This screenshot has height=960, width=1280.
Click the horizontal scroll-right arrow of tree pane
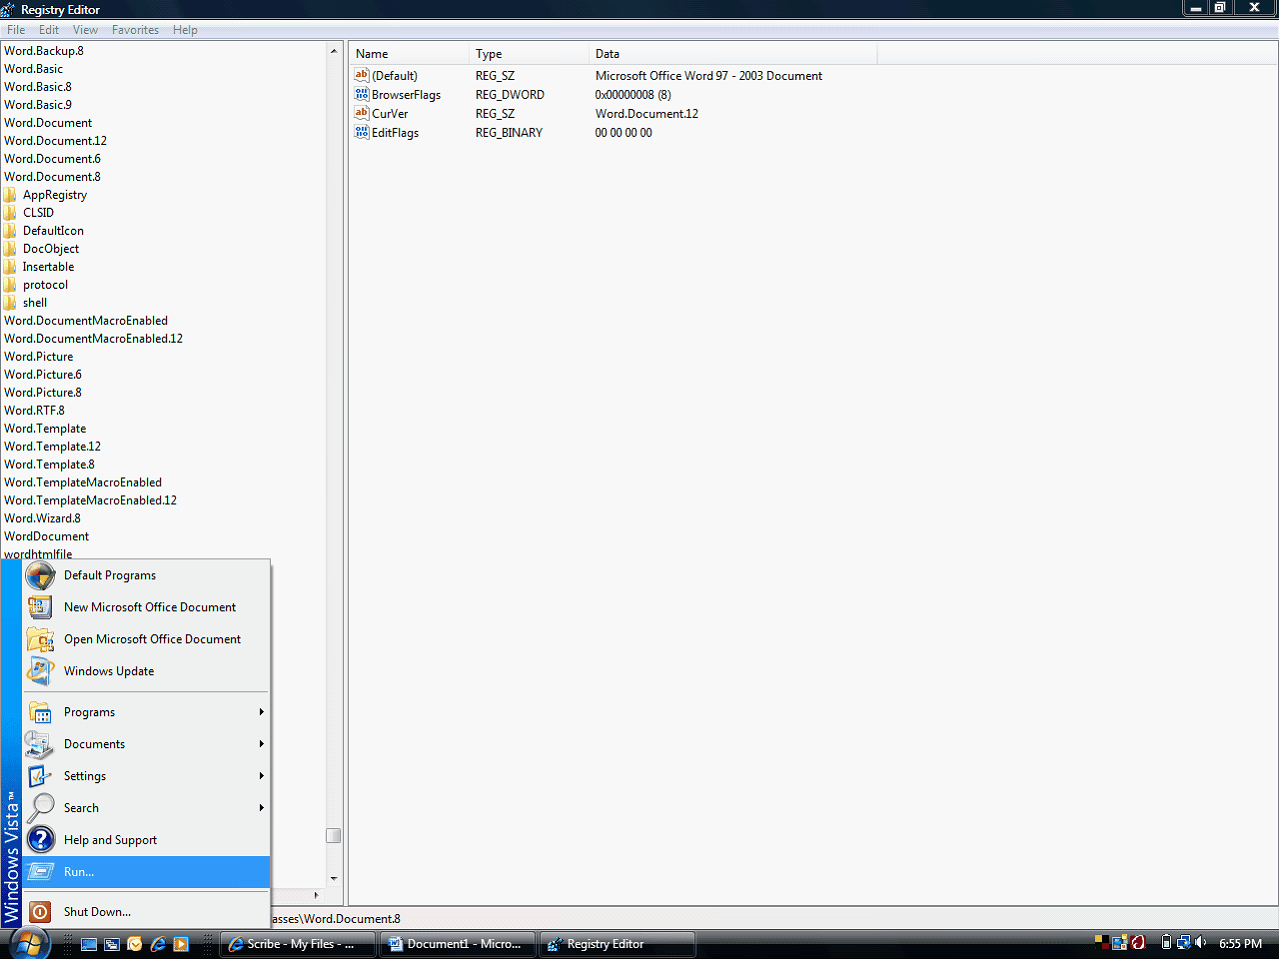coord(317,895)
